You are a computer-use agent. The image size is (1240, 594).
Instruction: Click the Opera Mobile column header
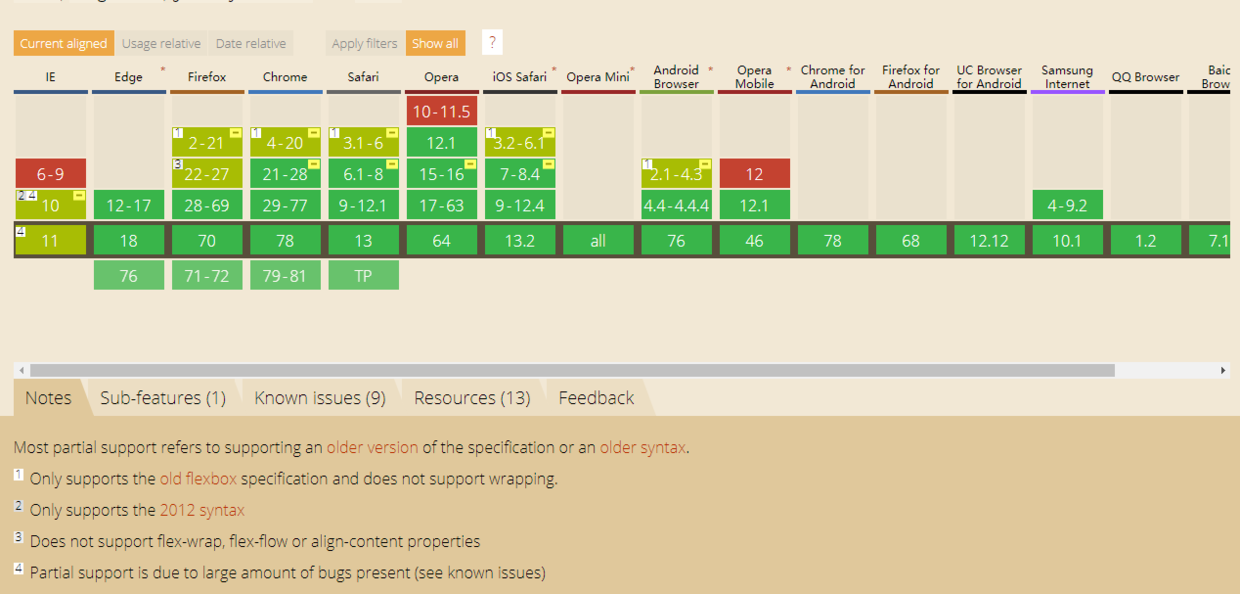coord(754,77)
